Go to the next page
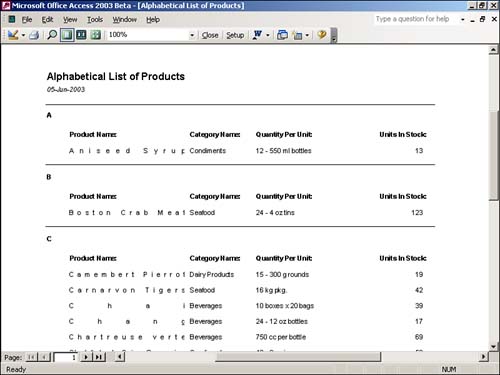500x375 pixels. pyautogui.click(x=86, y=357)
